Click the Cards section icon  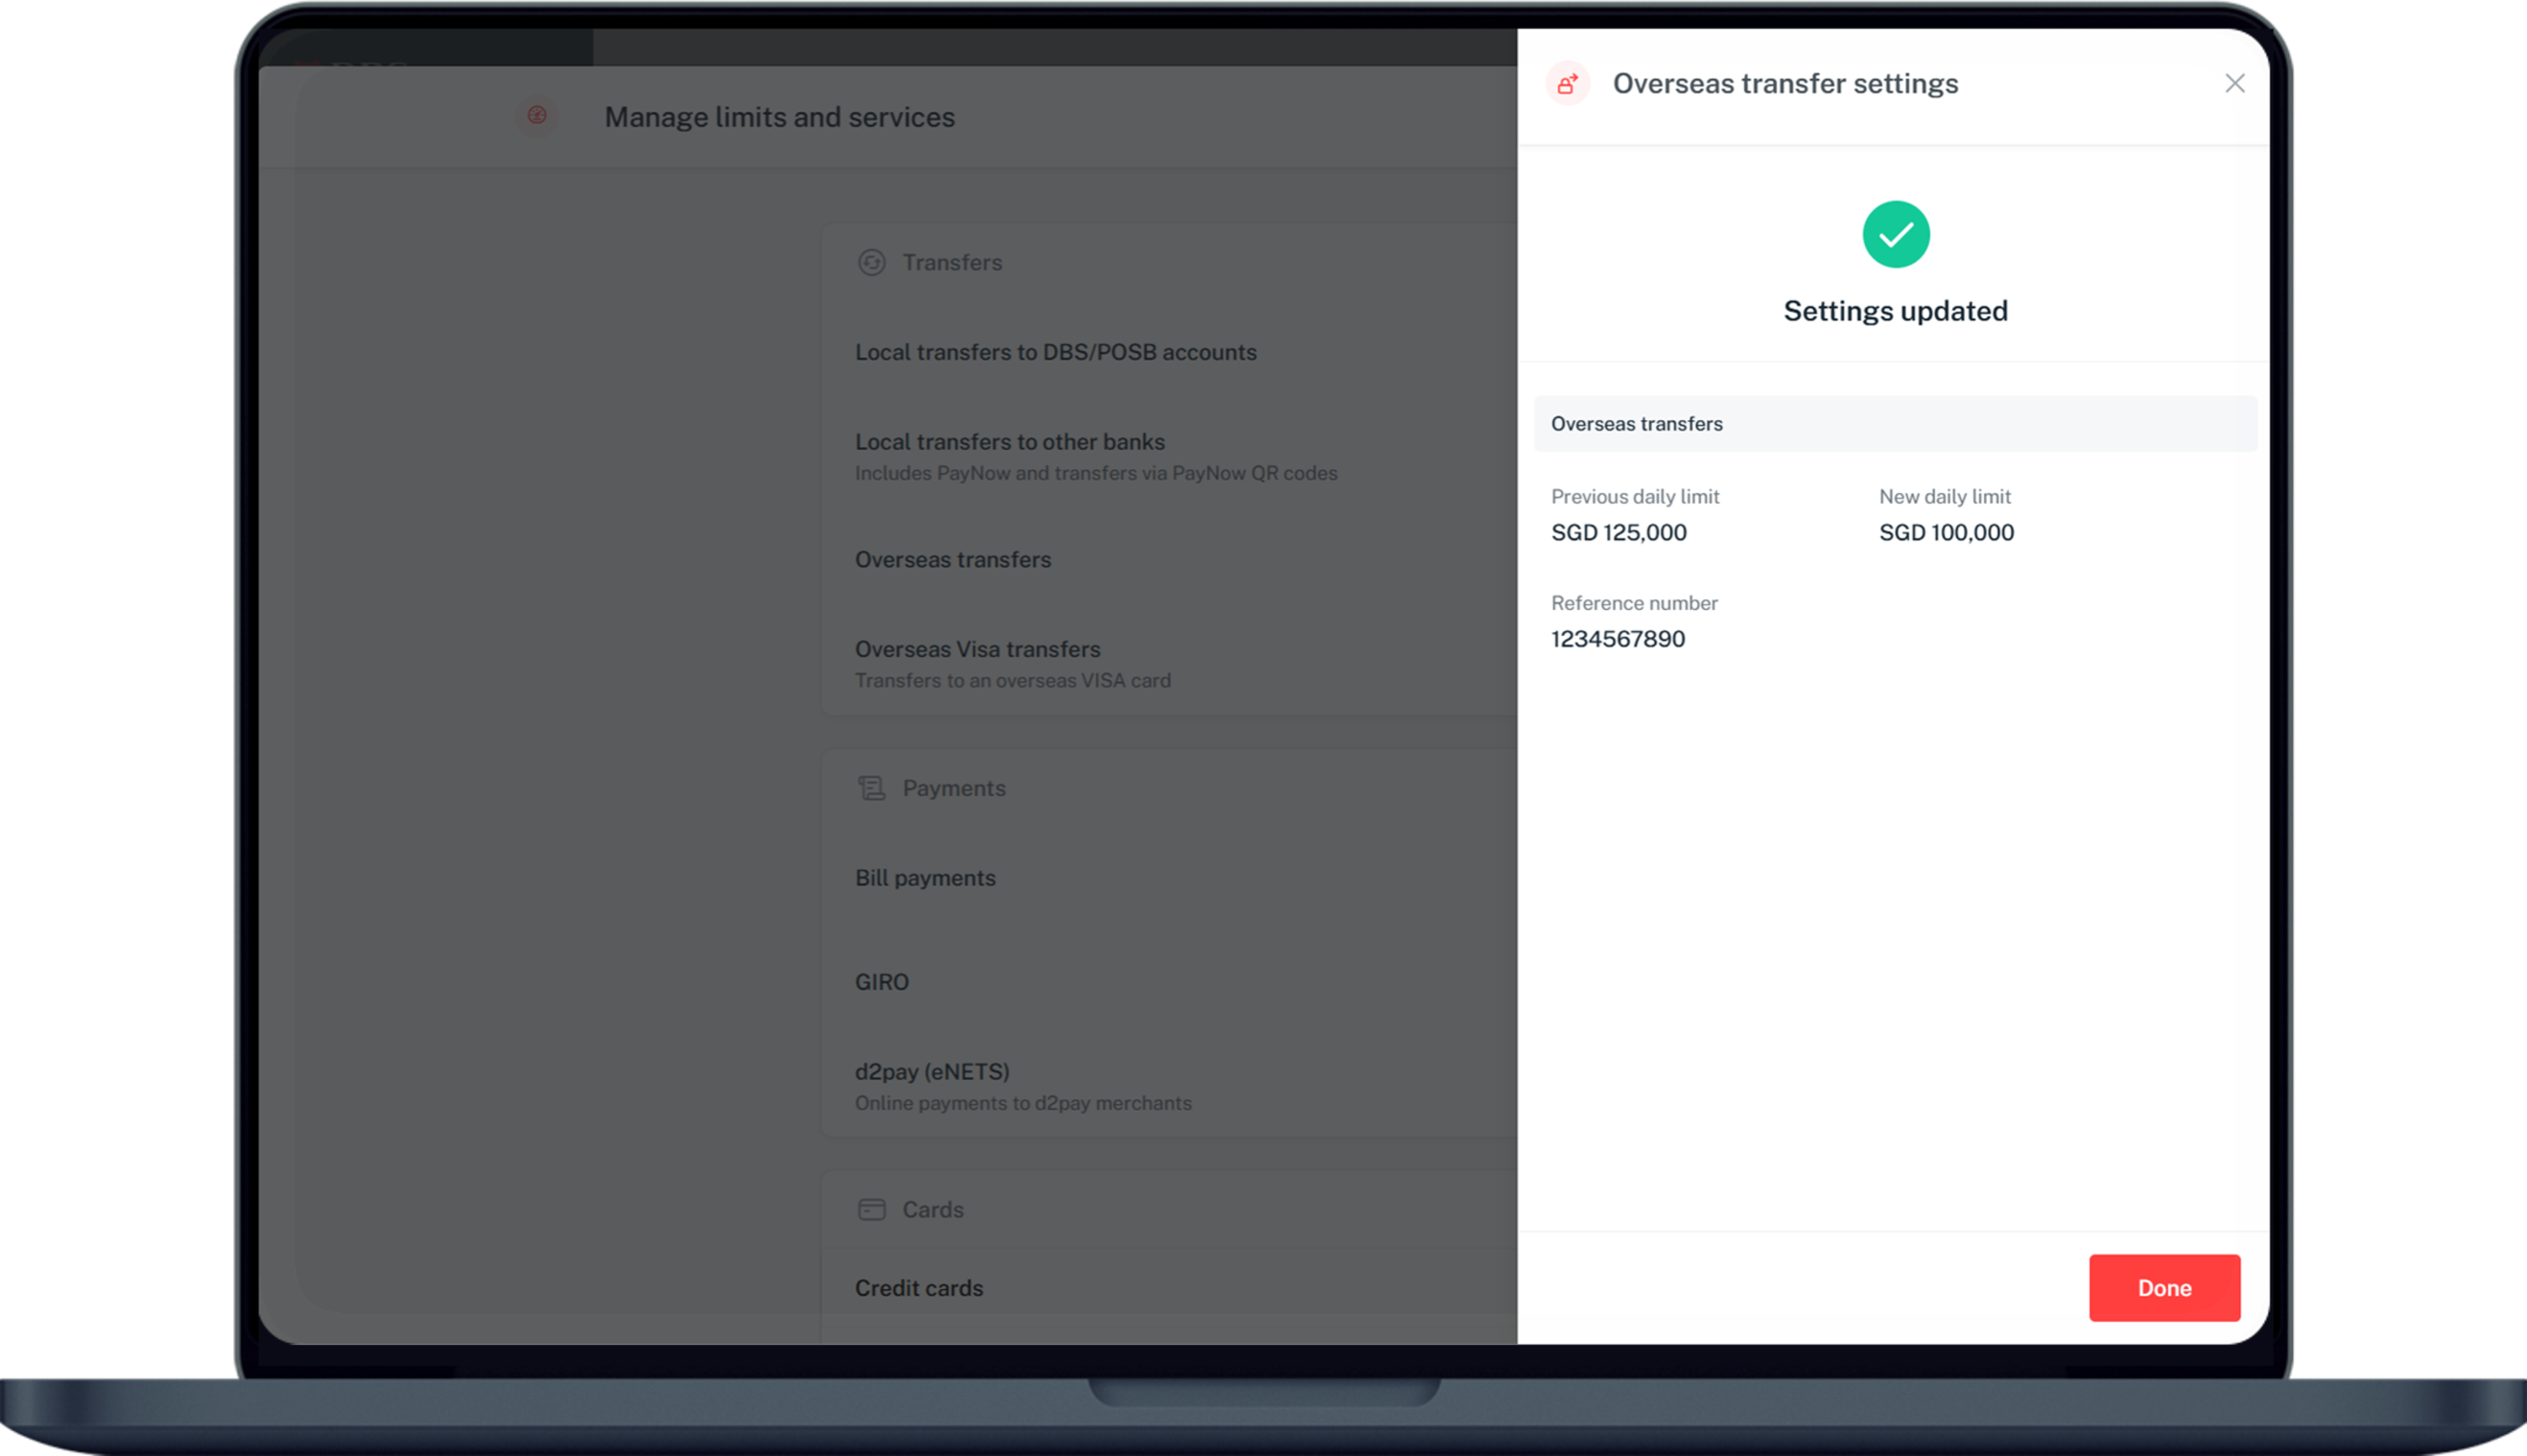[871, 1210]
